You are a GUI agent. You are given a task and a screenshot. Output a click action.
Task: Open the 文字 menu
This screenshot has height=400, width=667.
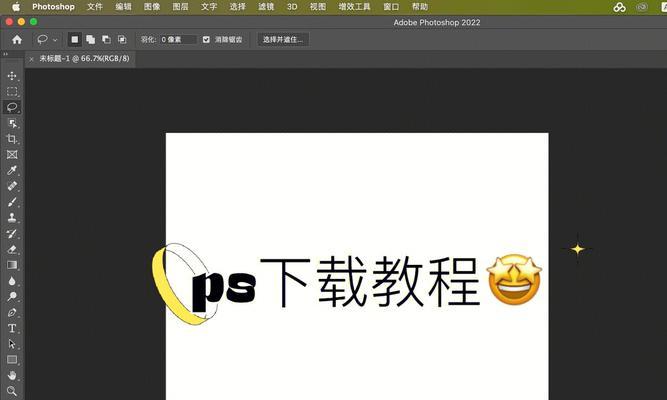click(x=209, y=7)
